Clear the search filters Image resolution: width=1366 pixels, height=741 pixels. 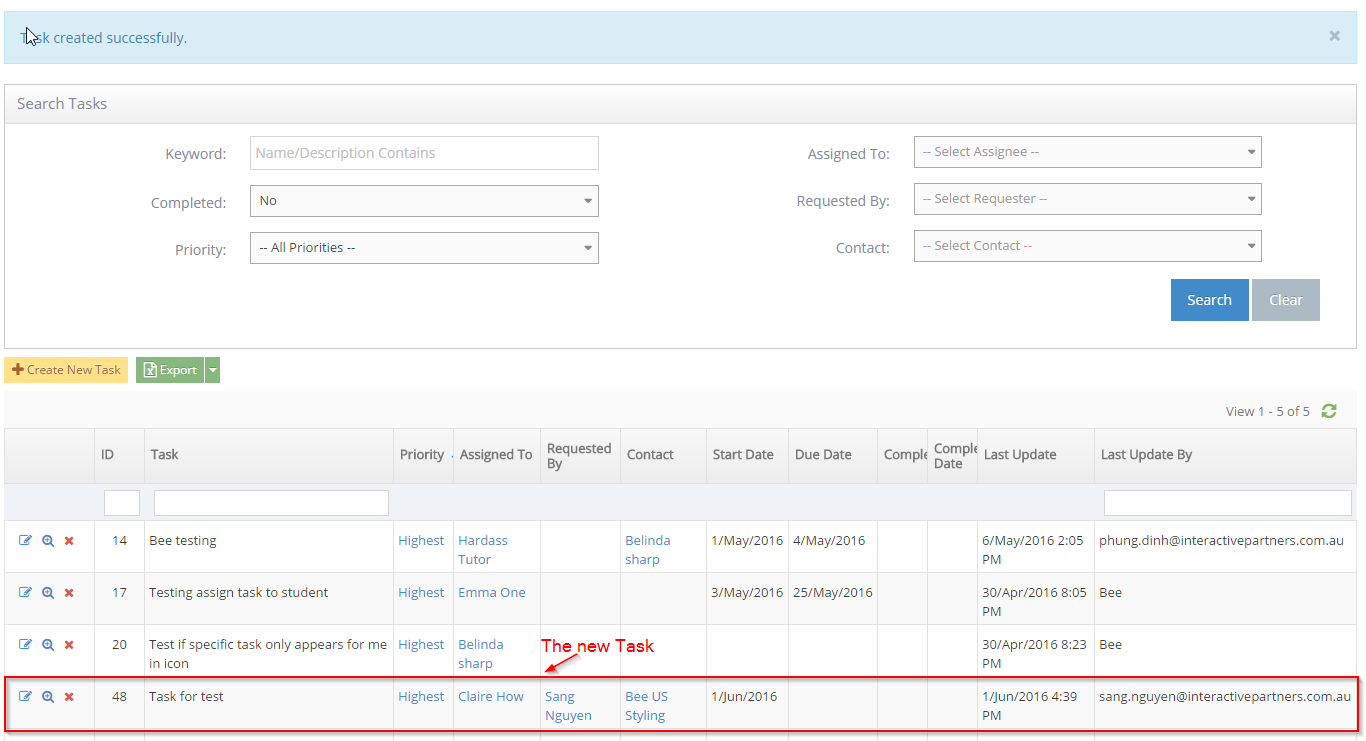(1285, 300)
